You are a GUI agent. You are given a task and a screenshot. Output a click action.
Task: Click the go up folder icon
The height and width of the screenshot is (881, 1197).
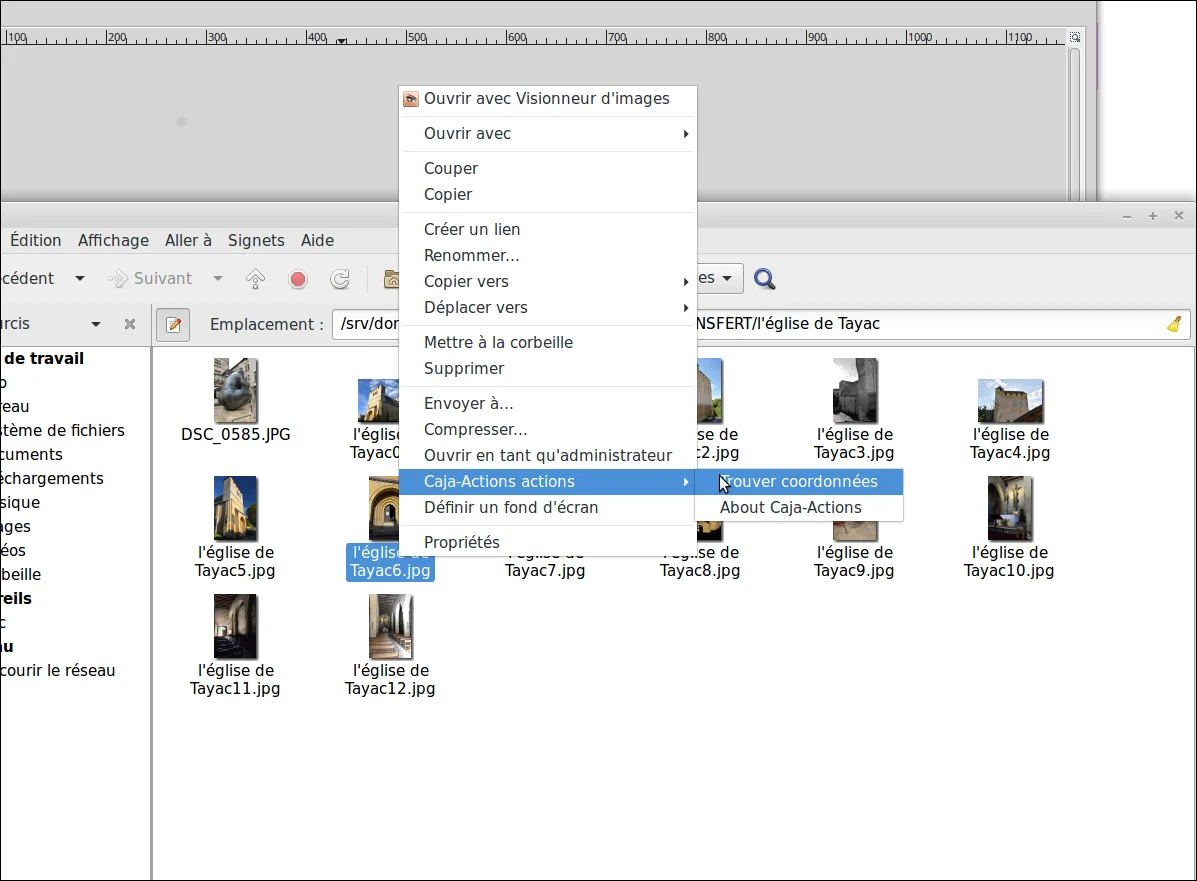tap(256, 279)
